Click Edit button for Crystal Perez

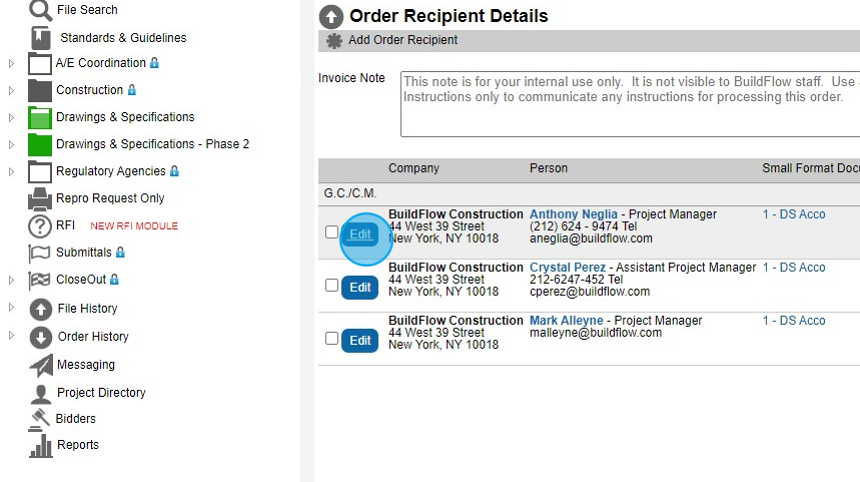click(x=360, y=287)
